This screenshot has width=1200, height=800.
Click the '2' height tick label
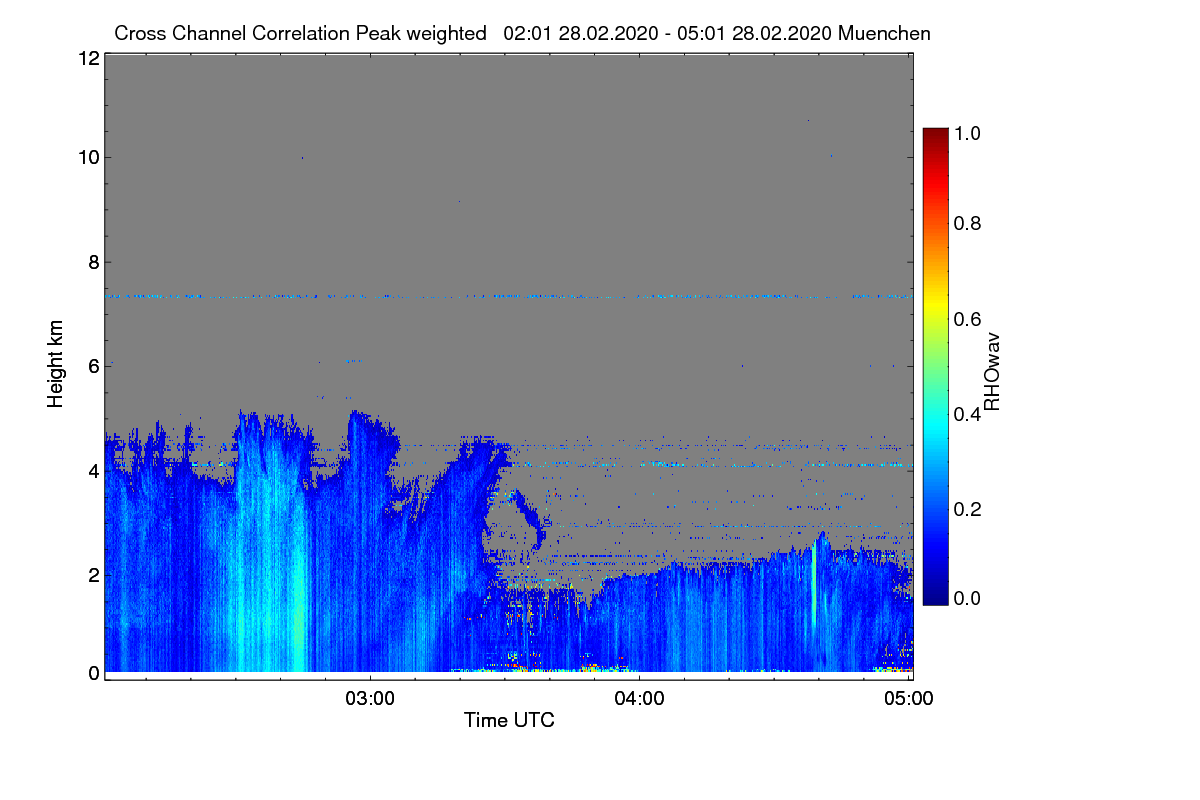[x=92, y=574]
